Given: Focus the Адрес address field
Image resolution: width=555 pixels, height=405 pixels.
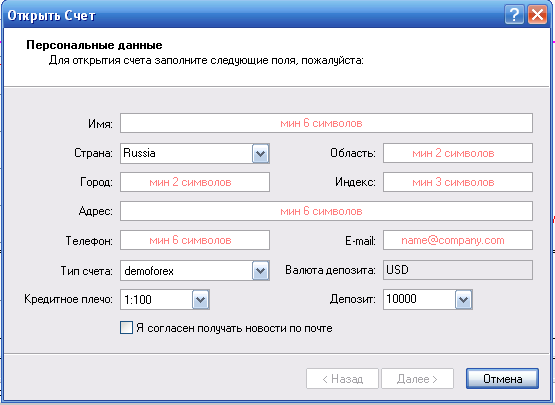Looking at the screenshot, I should [x=326, y=211].
